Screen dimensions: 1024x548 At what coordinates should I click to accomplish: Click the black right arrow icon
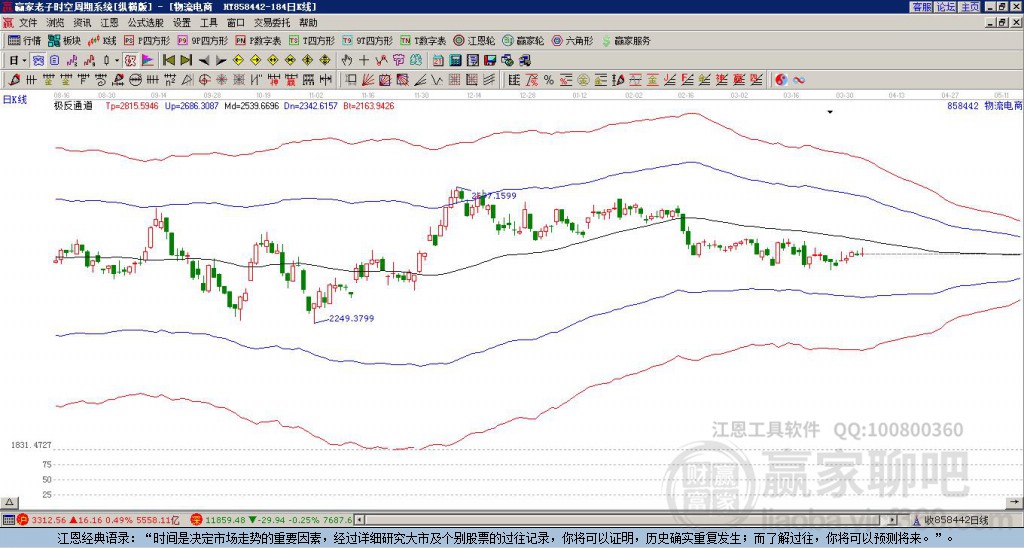point(221,61)
